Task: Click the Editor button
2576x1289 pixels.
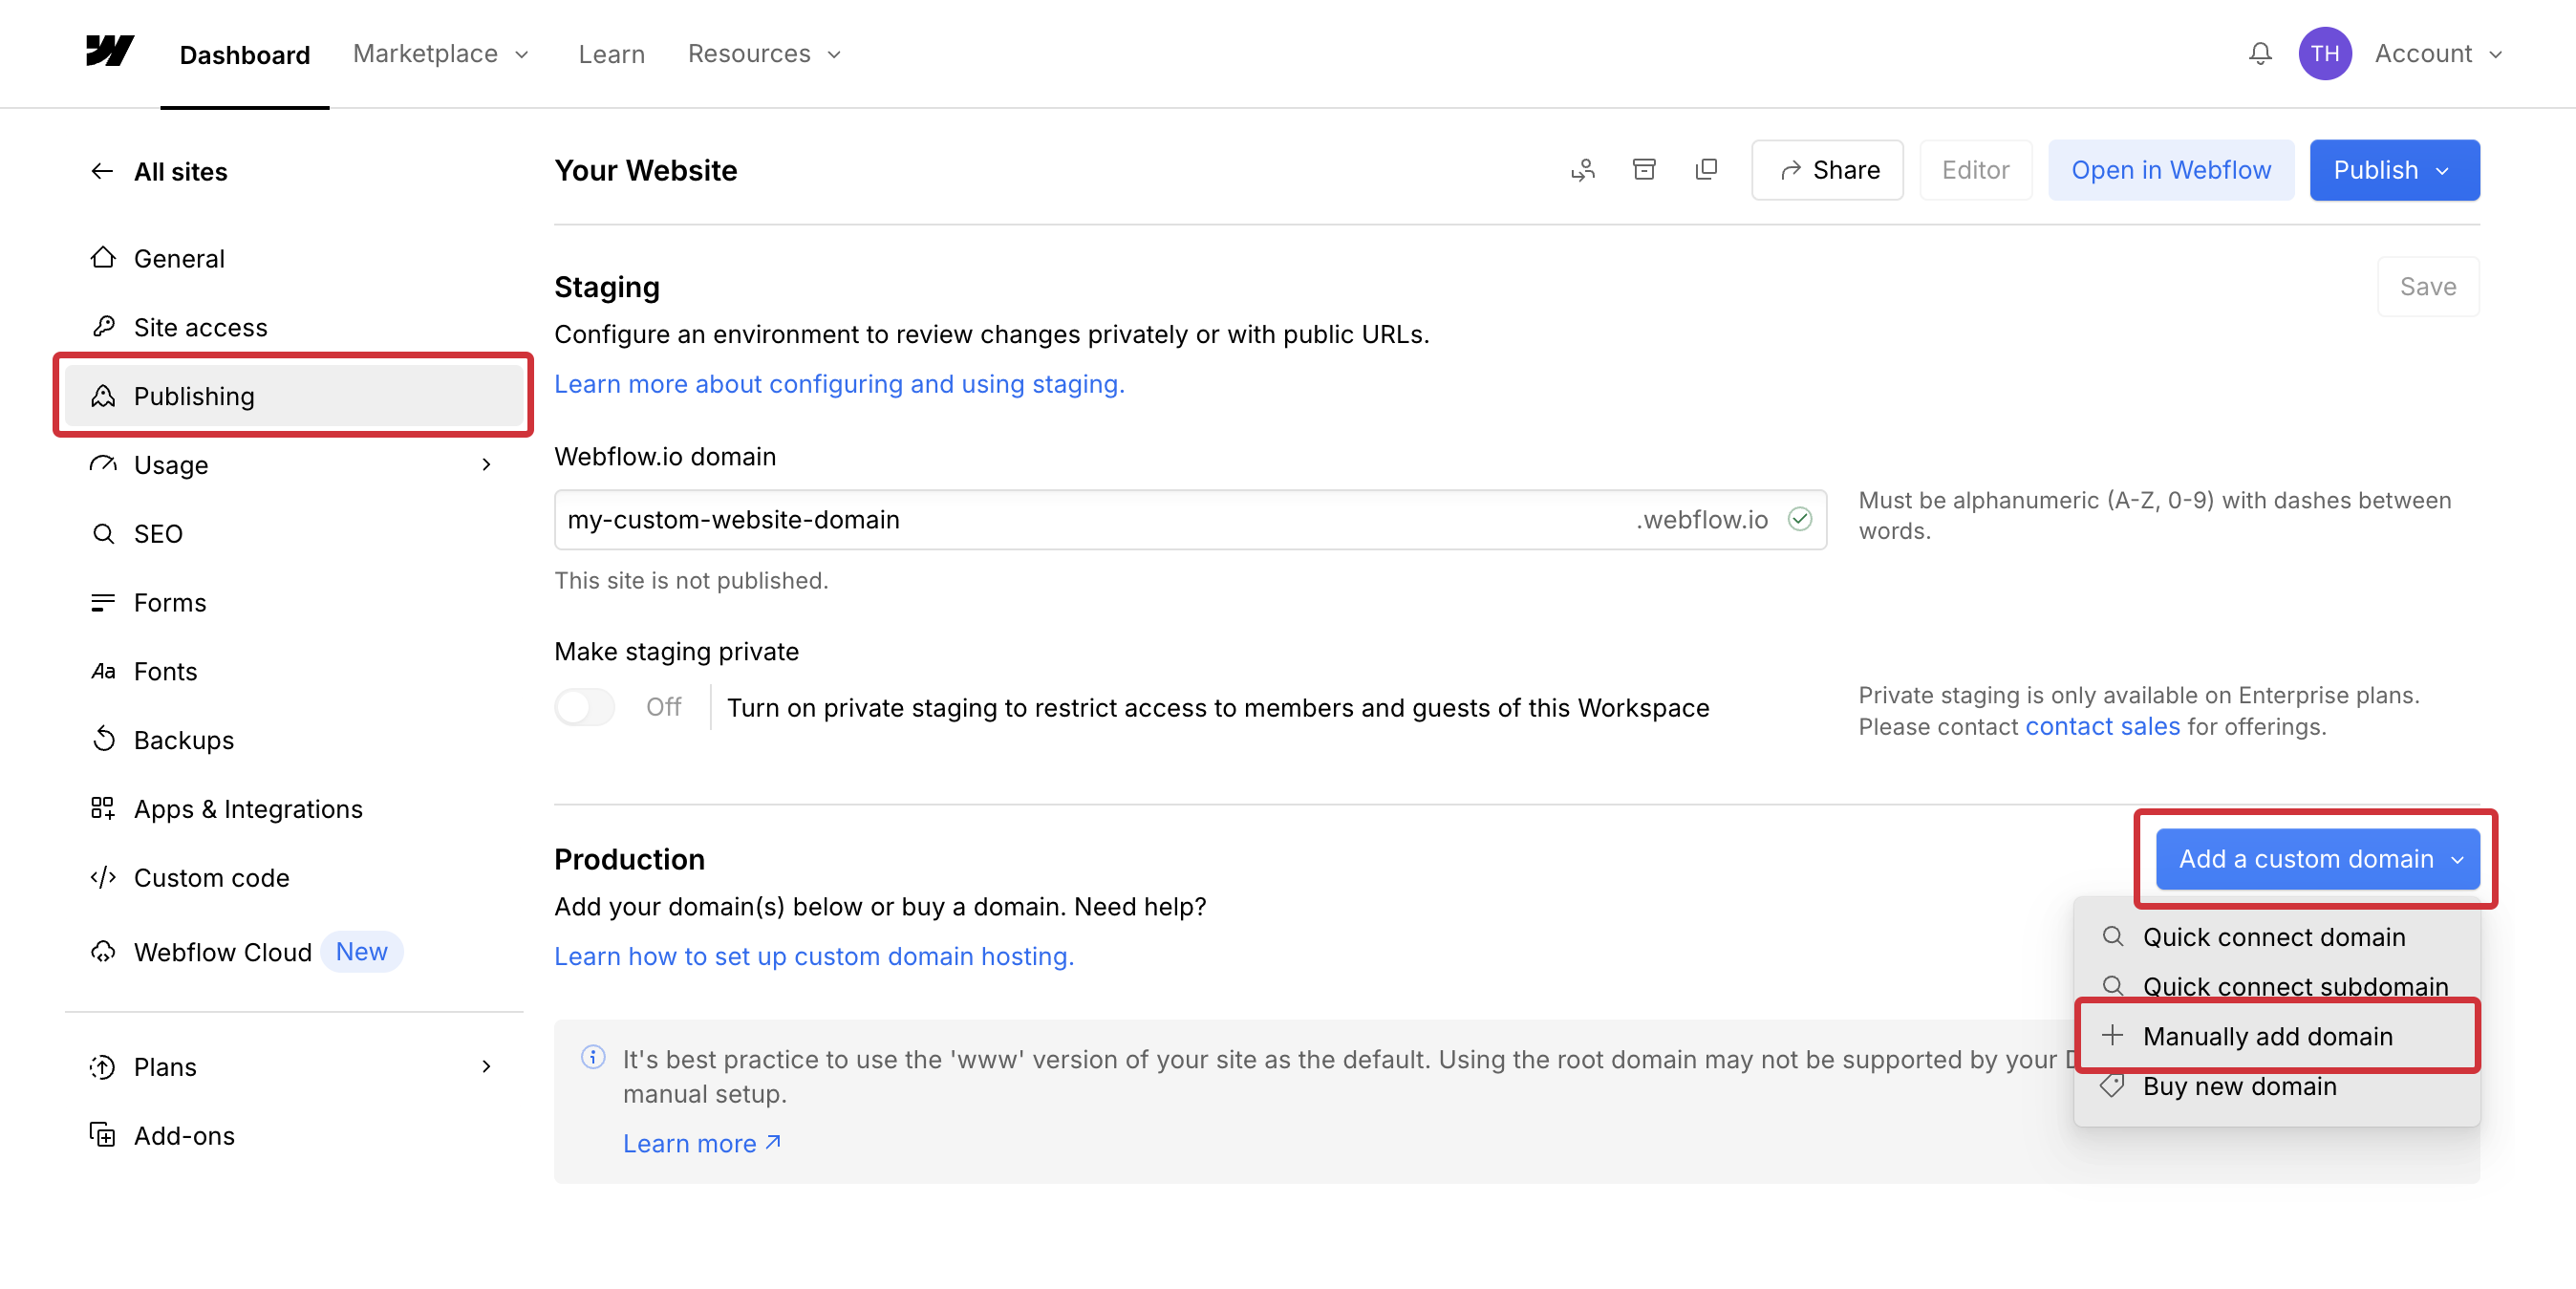Action: pyautogui.click(x=1975, y=170)
